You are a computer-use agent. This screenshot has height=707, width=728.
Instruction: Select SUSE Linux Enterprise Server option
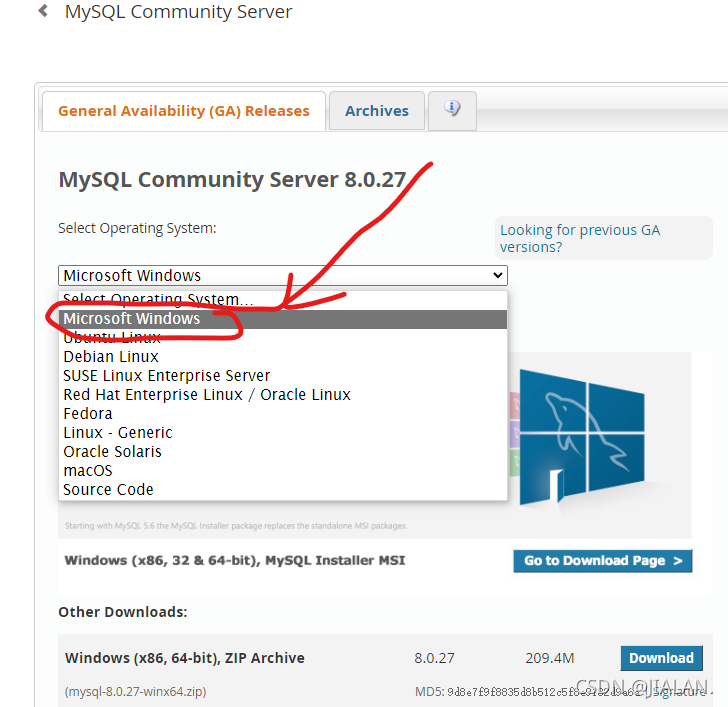283,376
